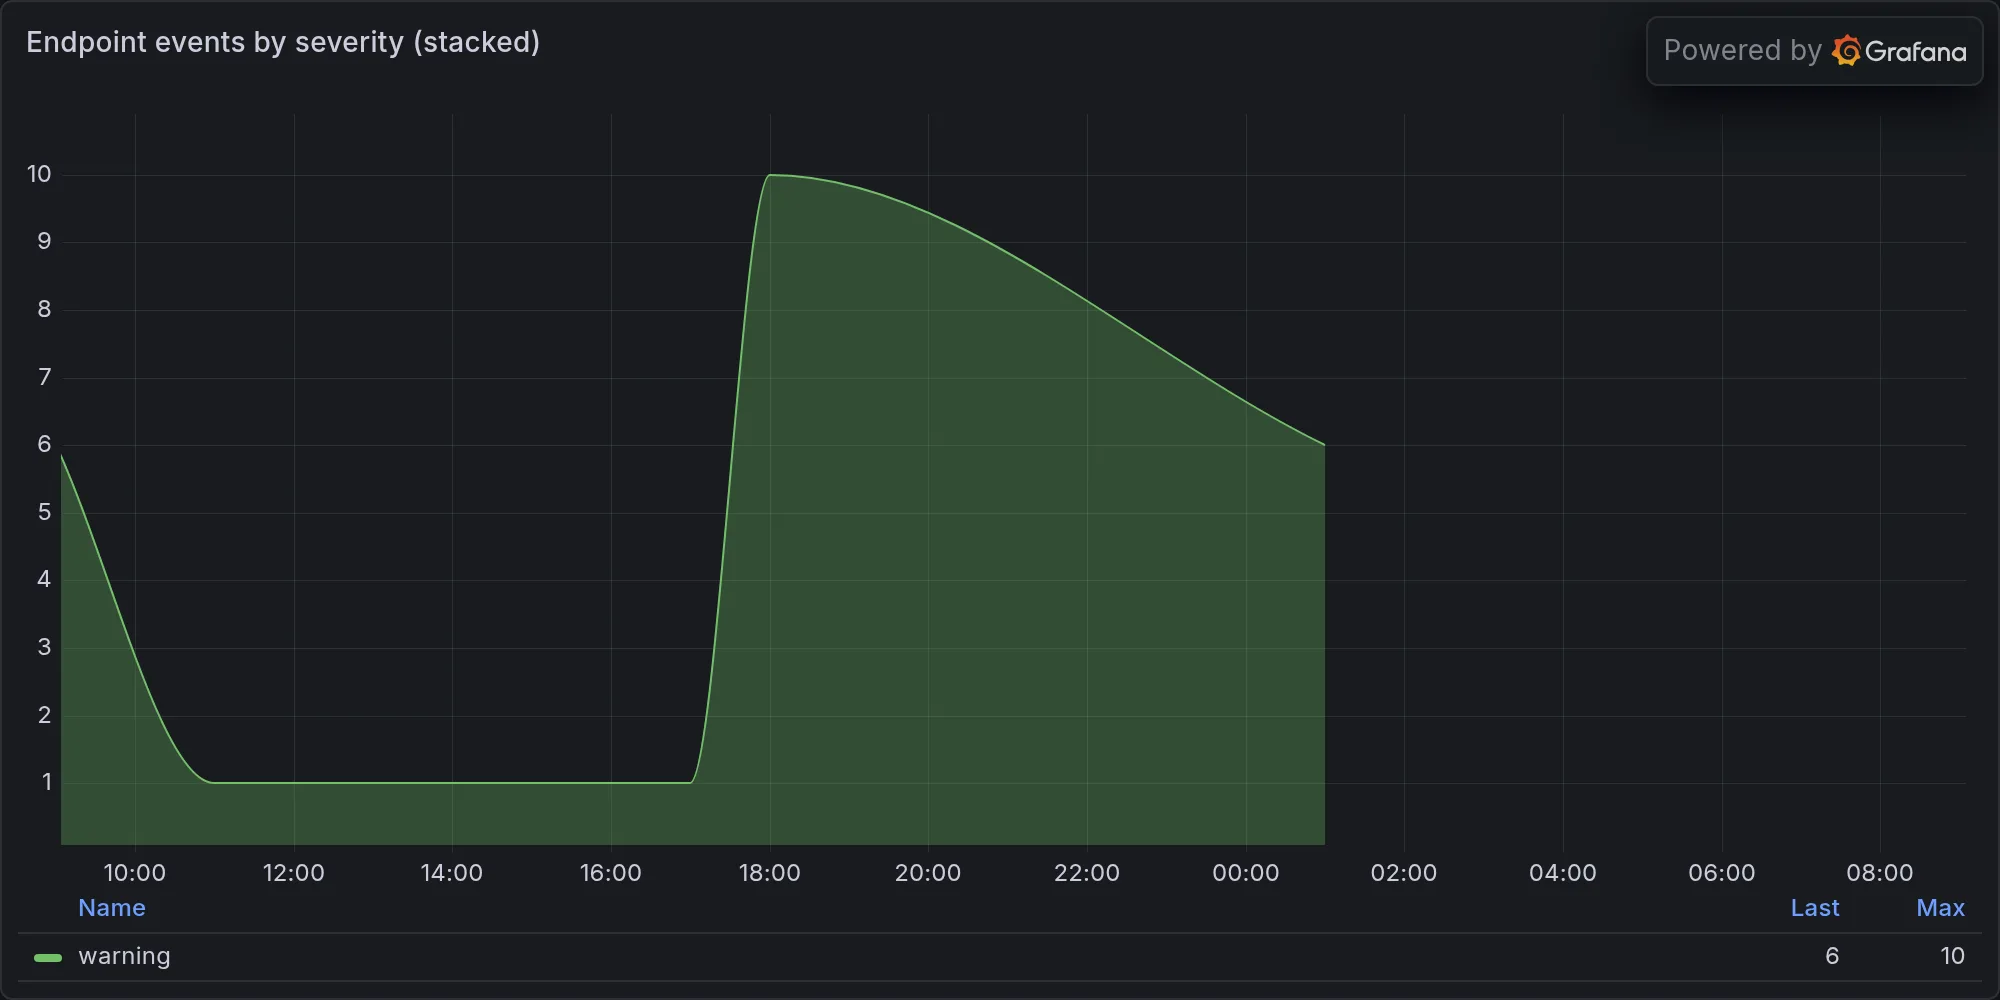The width and height of the screenshot is (2000, 1000).
Task: Open the Powered by Grafana link
Action: [1814, 51]
